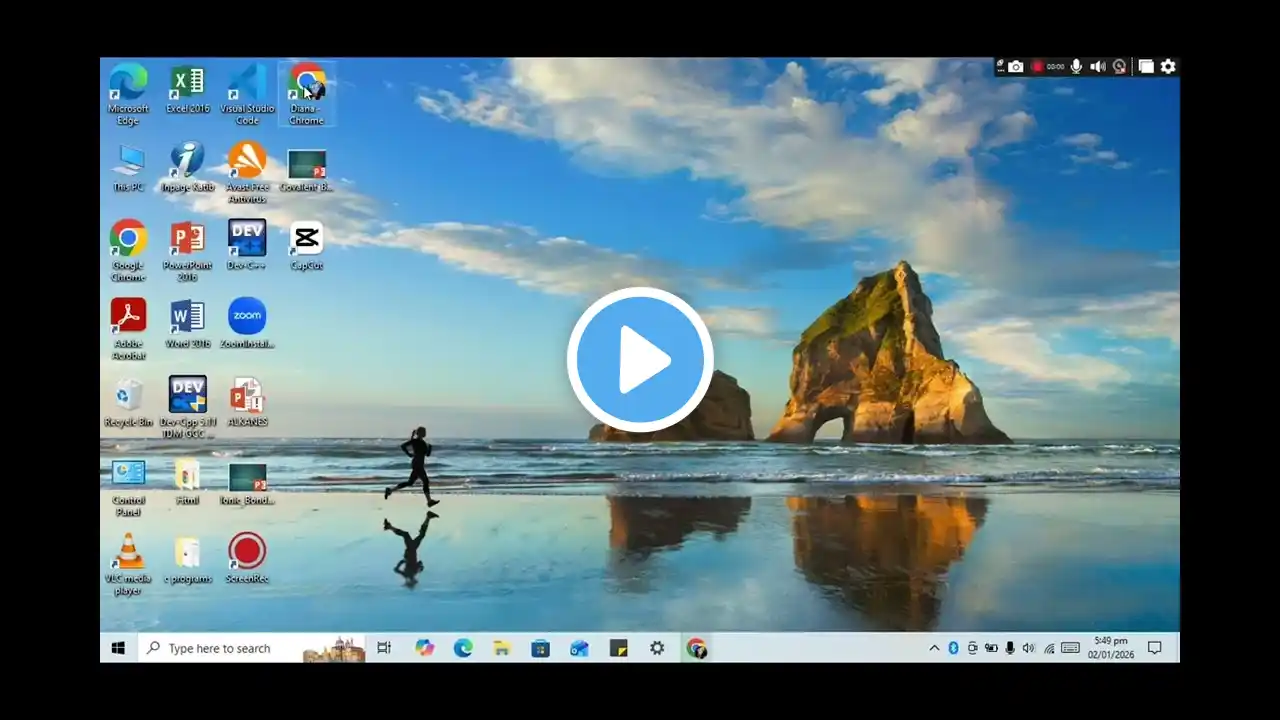Screen dimensions: 1280x720
Task: Open the taskbar clock and date
Action: (x=1110, y=647)
